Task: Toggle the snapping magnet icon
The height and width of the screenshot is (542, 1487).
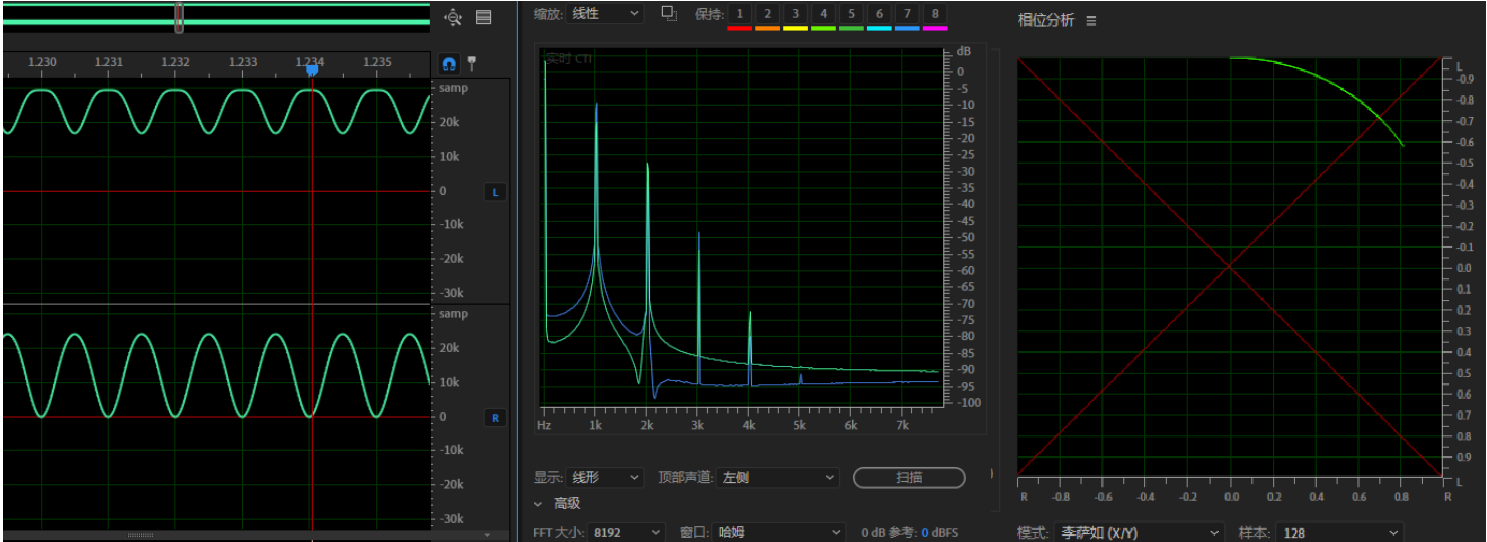Action: coord(450,63)
